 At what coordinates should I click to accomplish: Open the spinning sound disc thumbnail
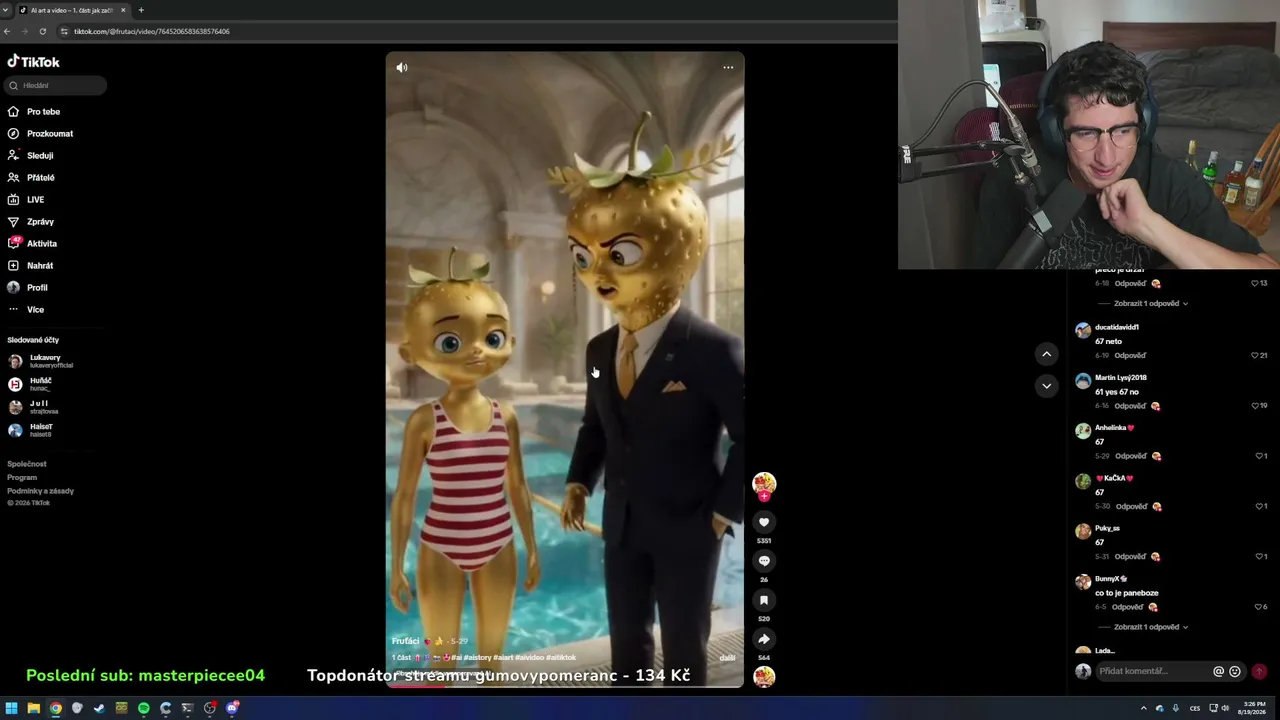pyautogui.click(x=764, y=677)
